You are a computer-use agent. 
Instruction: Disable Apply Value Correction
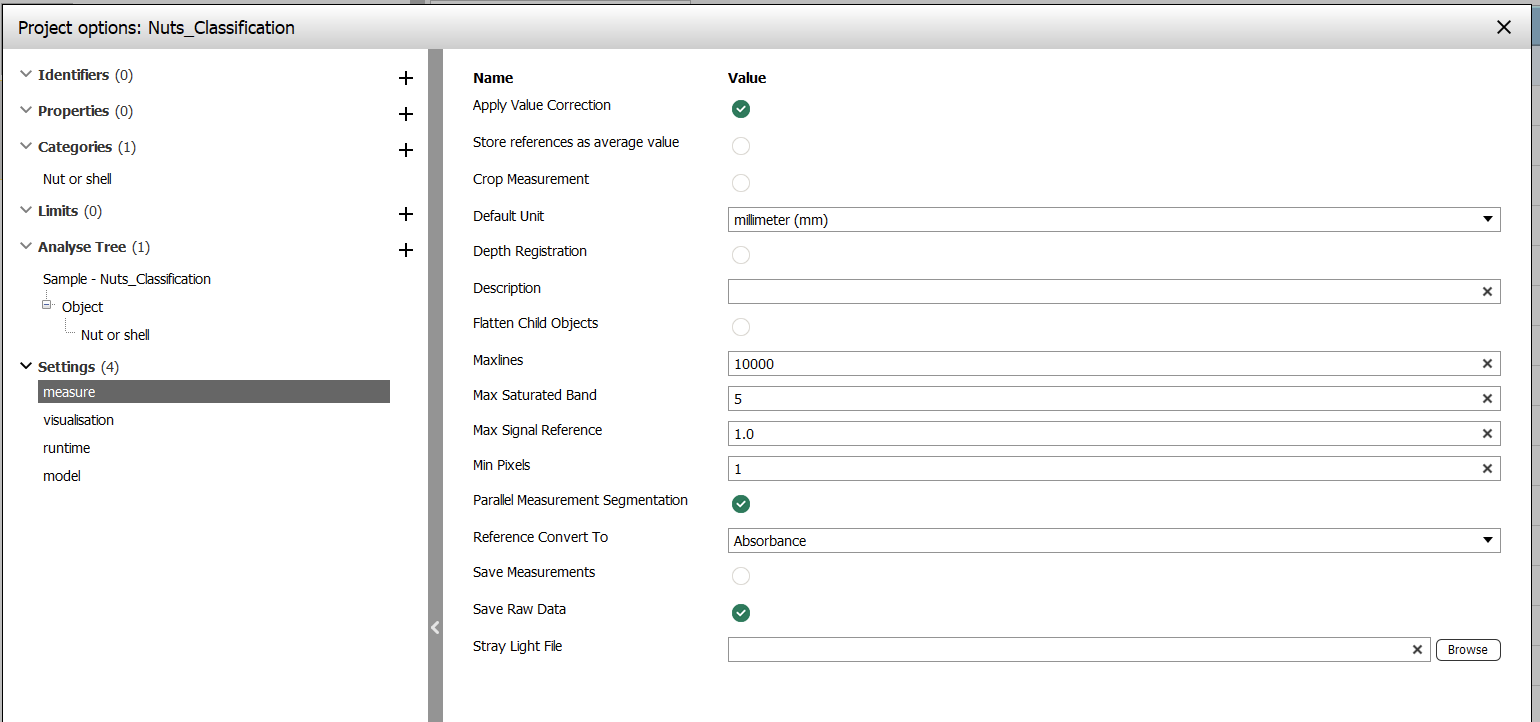pos(741,109)
